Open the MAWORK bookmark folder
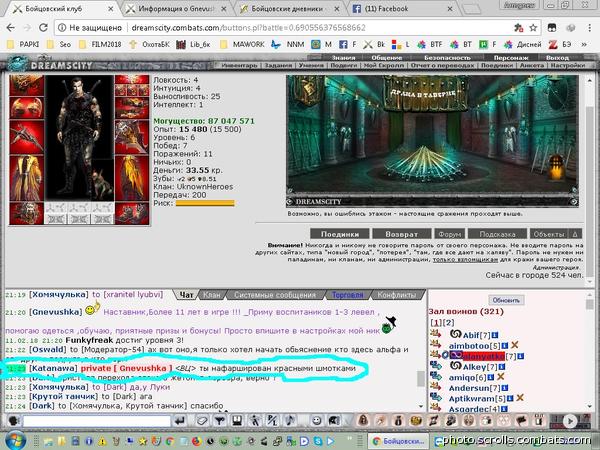Image resolution: width=600 pixels, height=450 pixels. click(x=243, y=44)
